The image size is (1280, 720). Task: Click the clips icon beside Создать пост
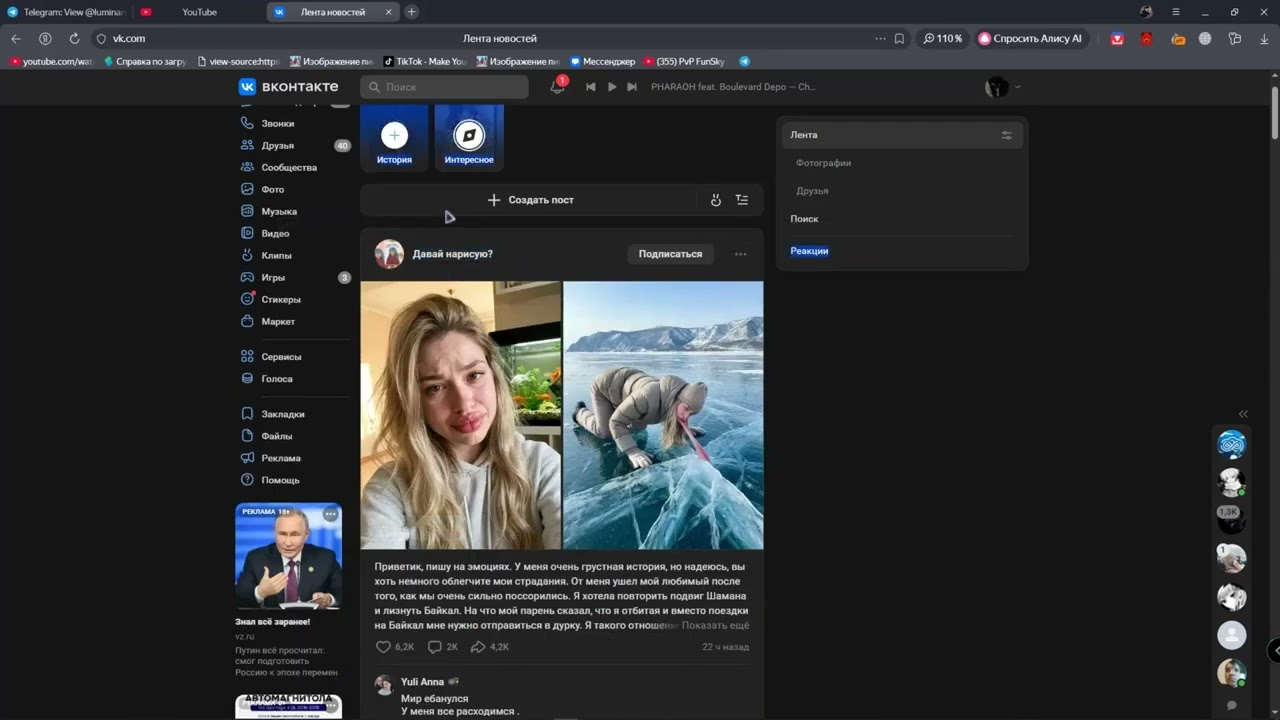pos(716,200)
